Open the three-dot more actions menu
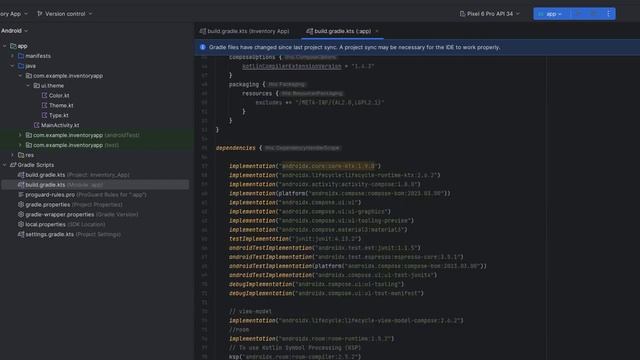 point(609,14)
